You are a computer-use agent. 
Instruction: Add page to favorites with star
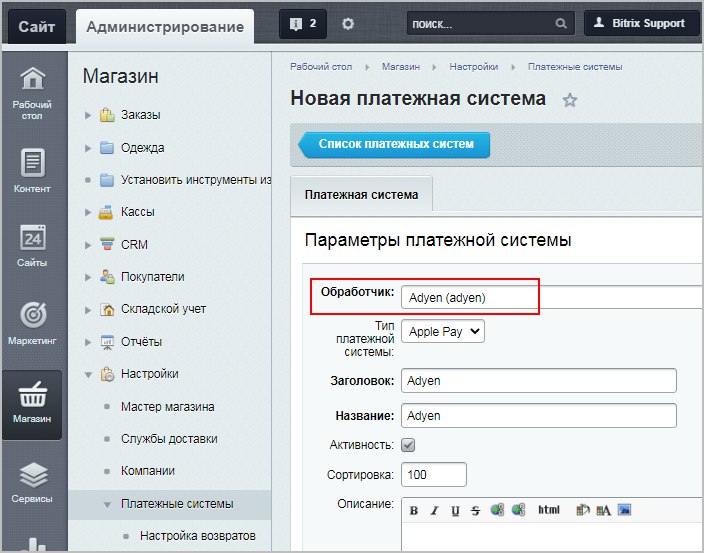(x=570, y=100)
